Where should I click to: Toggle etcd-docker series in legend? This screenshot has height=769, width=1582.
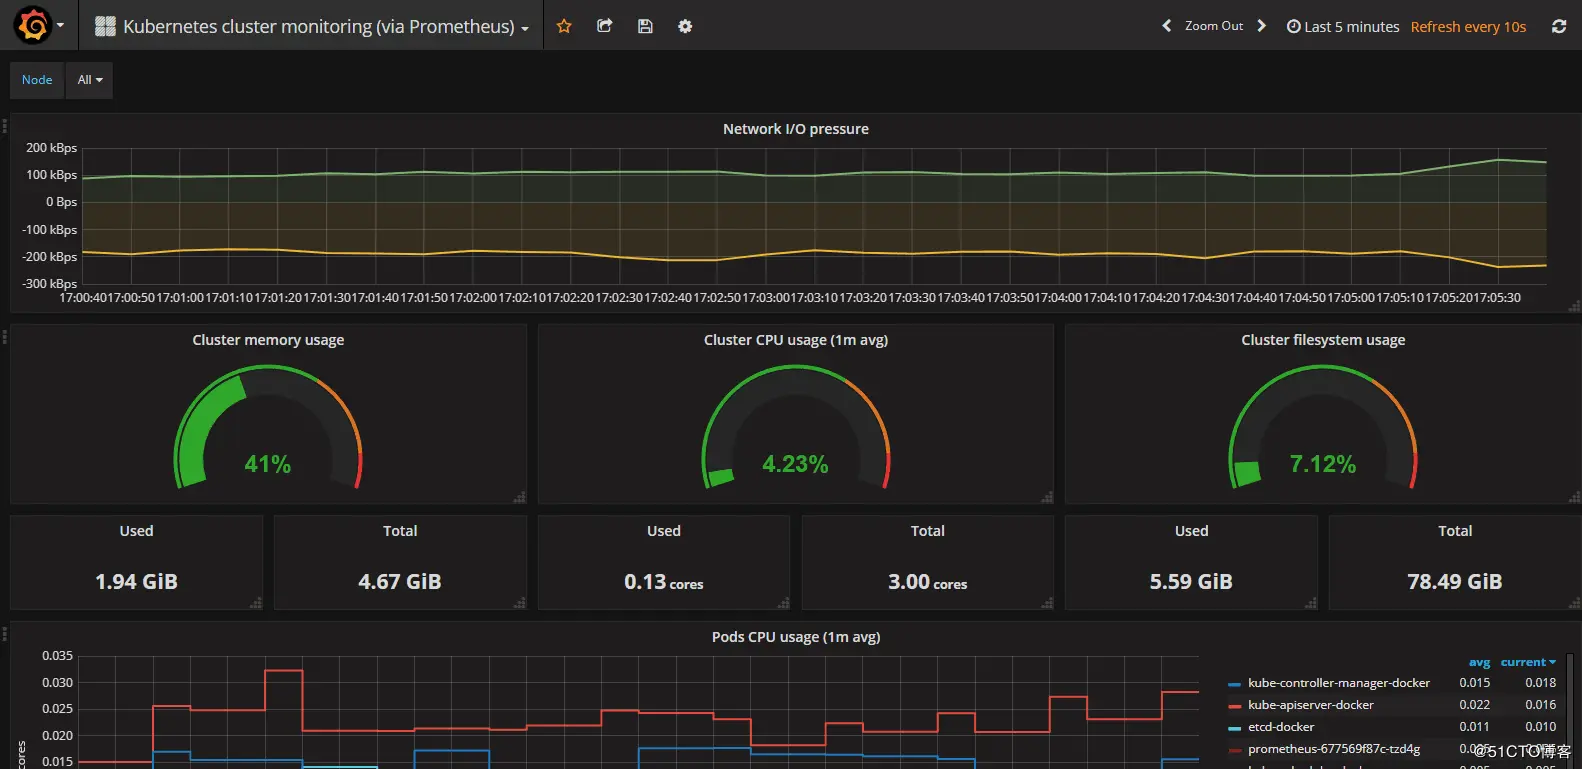pos(1281,727)
